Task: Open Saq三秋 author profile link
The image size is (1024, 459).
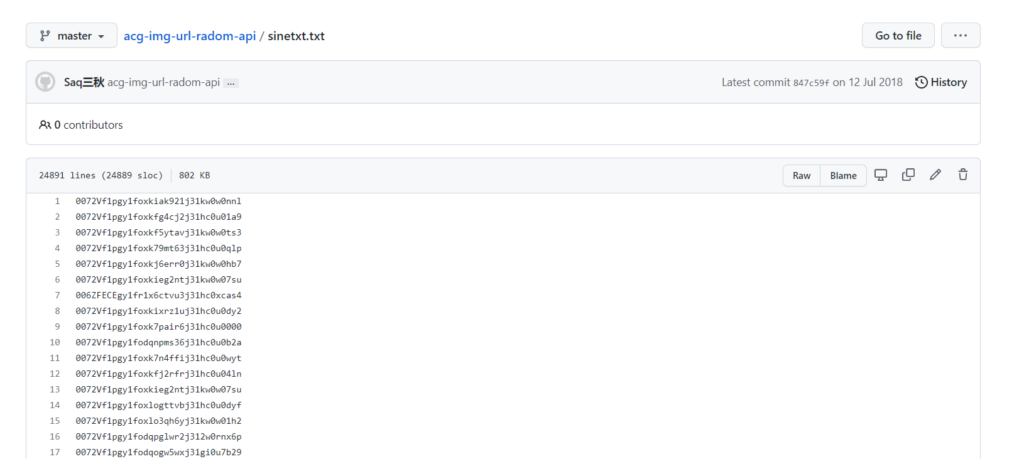Action: coord(84,82)
